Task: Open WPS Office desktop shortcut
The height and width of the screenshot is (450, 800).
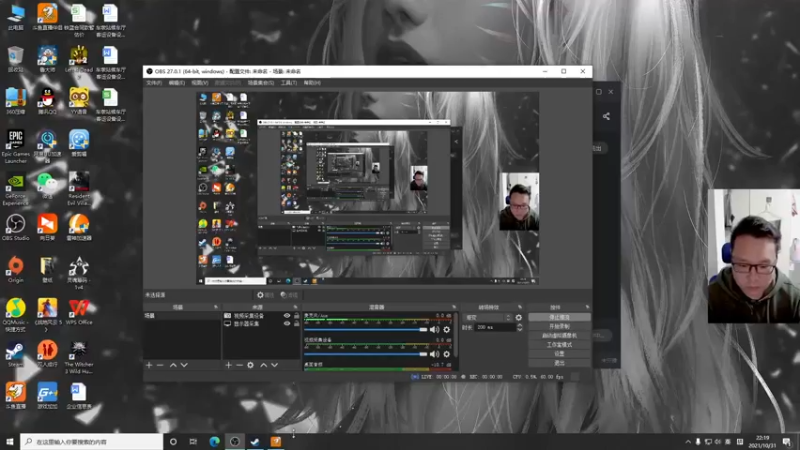Action: pyautogui.click(x=79, y=312)
